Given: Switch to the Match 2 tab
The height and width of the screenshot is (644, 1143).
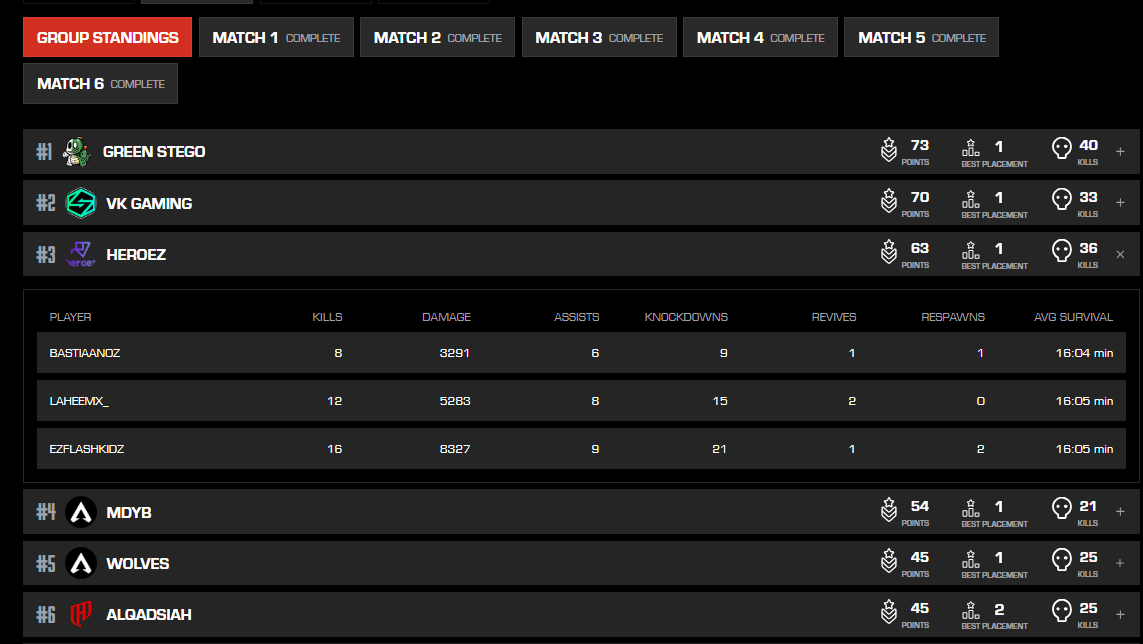Looking at the screenshot, I should [437, 37].
